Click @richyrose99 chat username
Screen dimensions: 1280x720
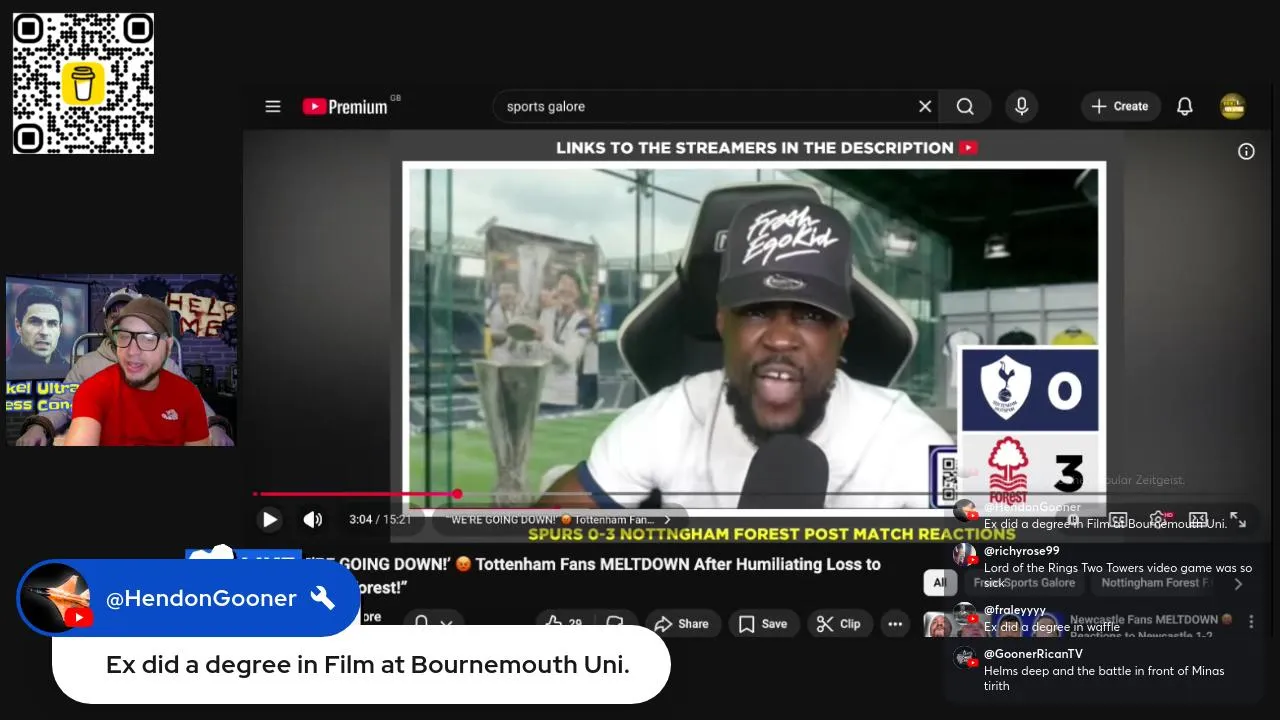pyautogui.click(x=1022, y=551)
